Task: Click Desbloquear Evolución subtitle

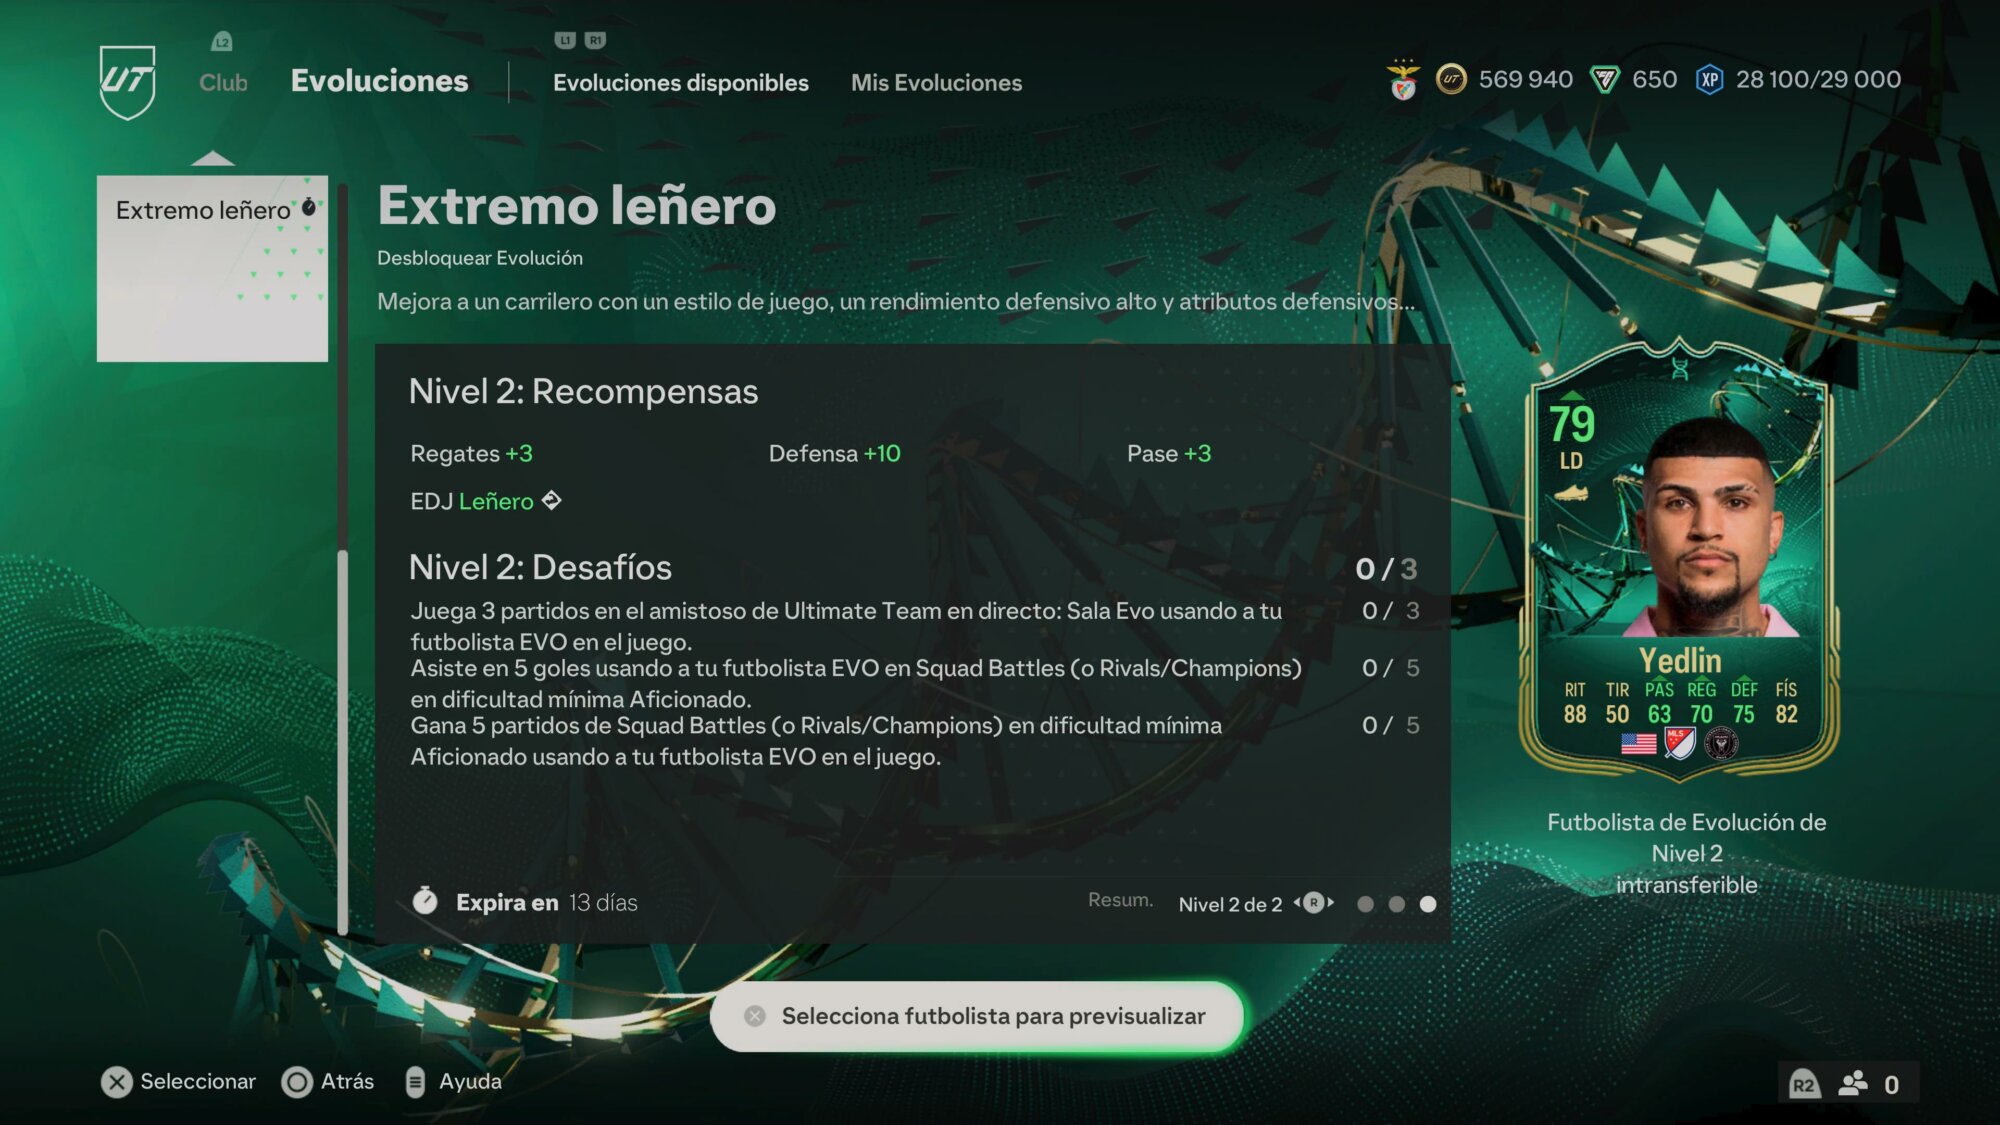Action: point(479,258)
